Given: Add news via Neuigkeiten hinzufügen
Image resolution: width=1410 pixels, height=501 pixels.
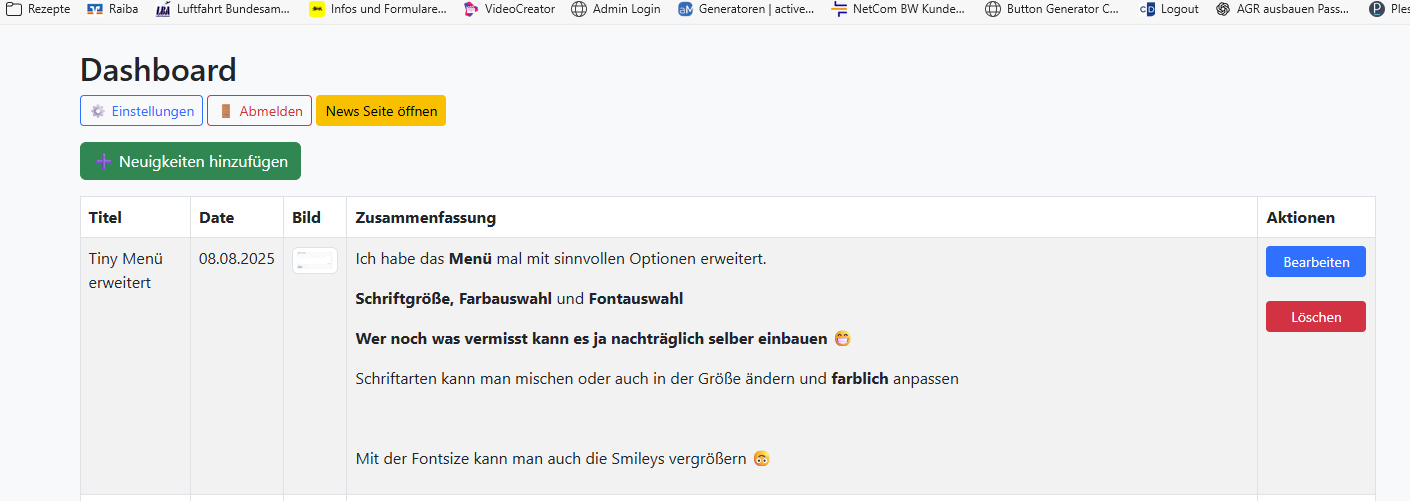Looking at the screenshot, I should pyautogui.click(x=190, y=161).
